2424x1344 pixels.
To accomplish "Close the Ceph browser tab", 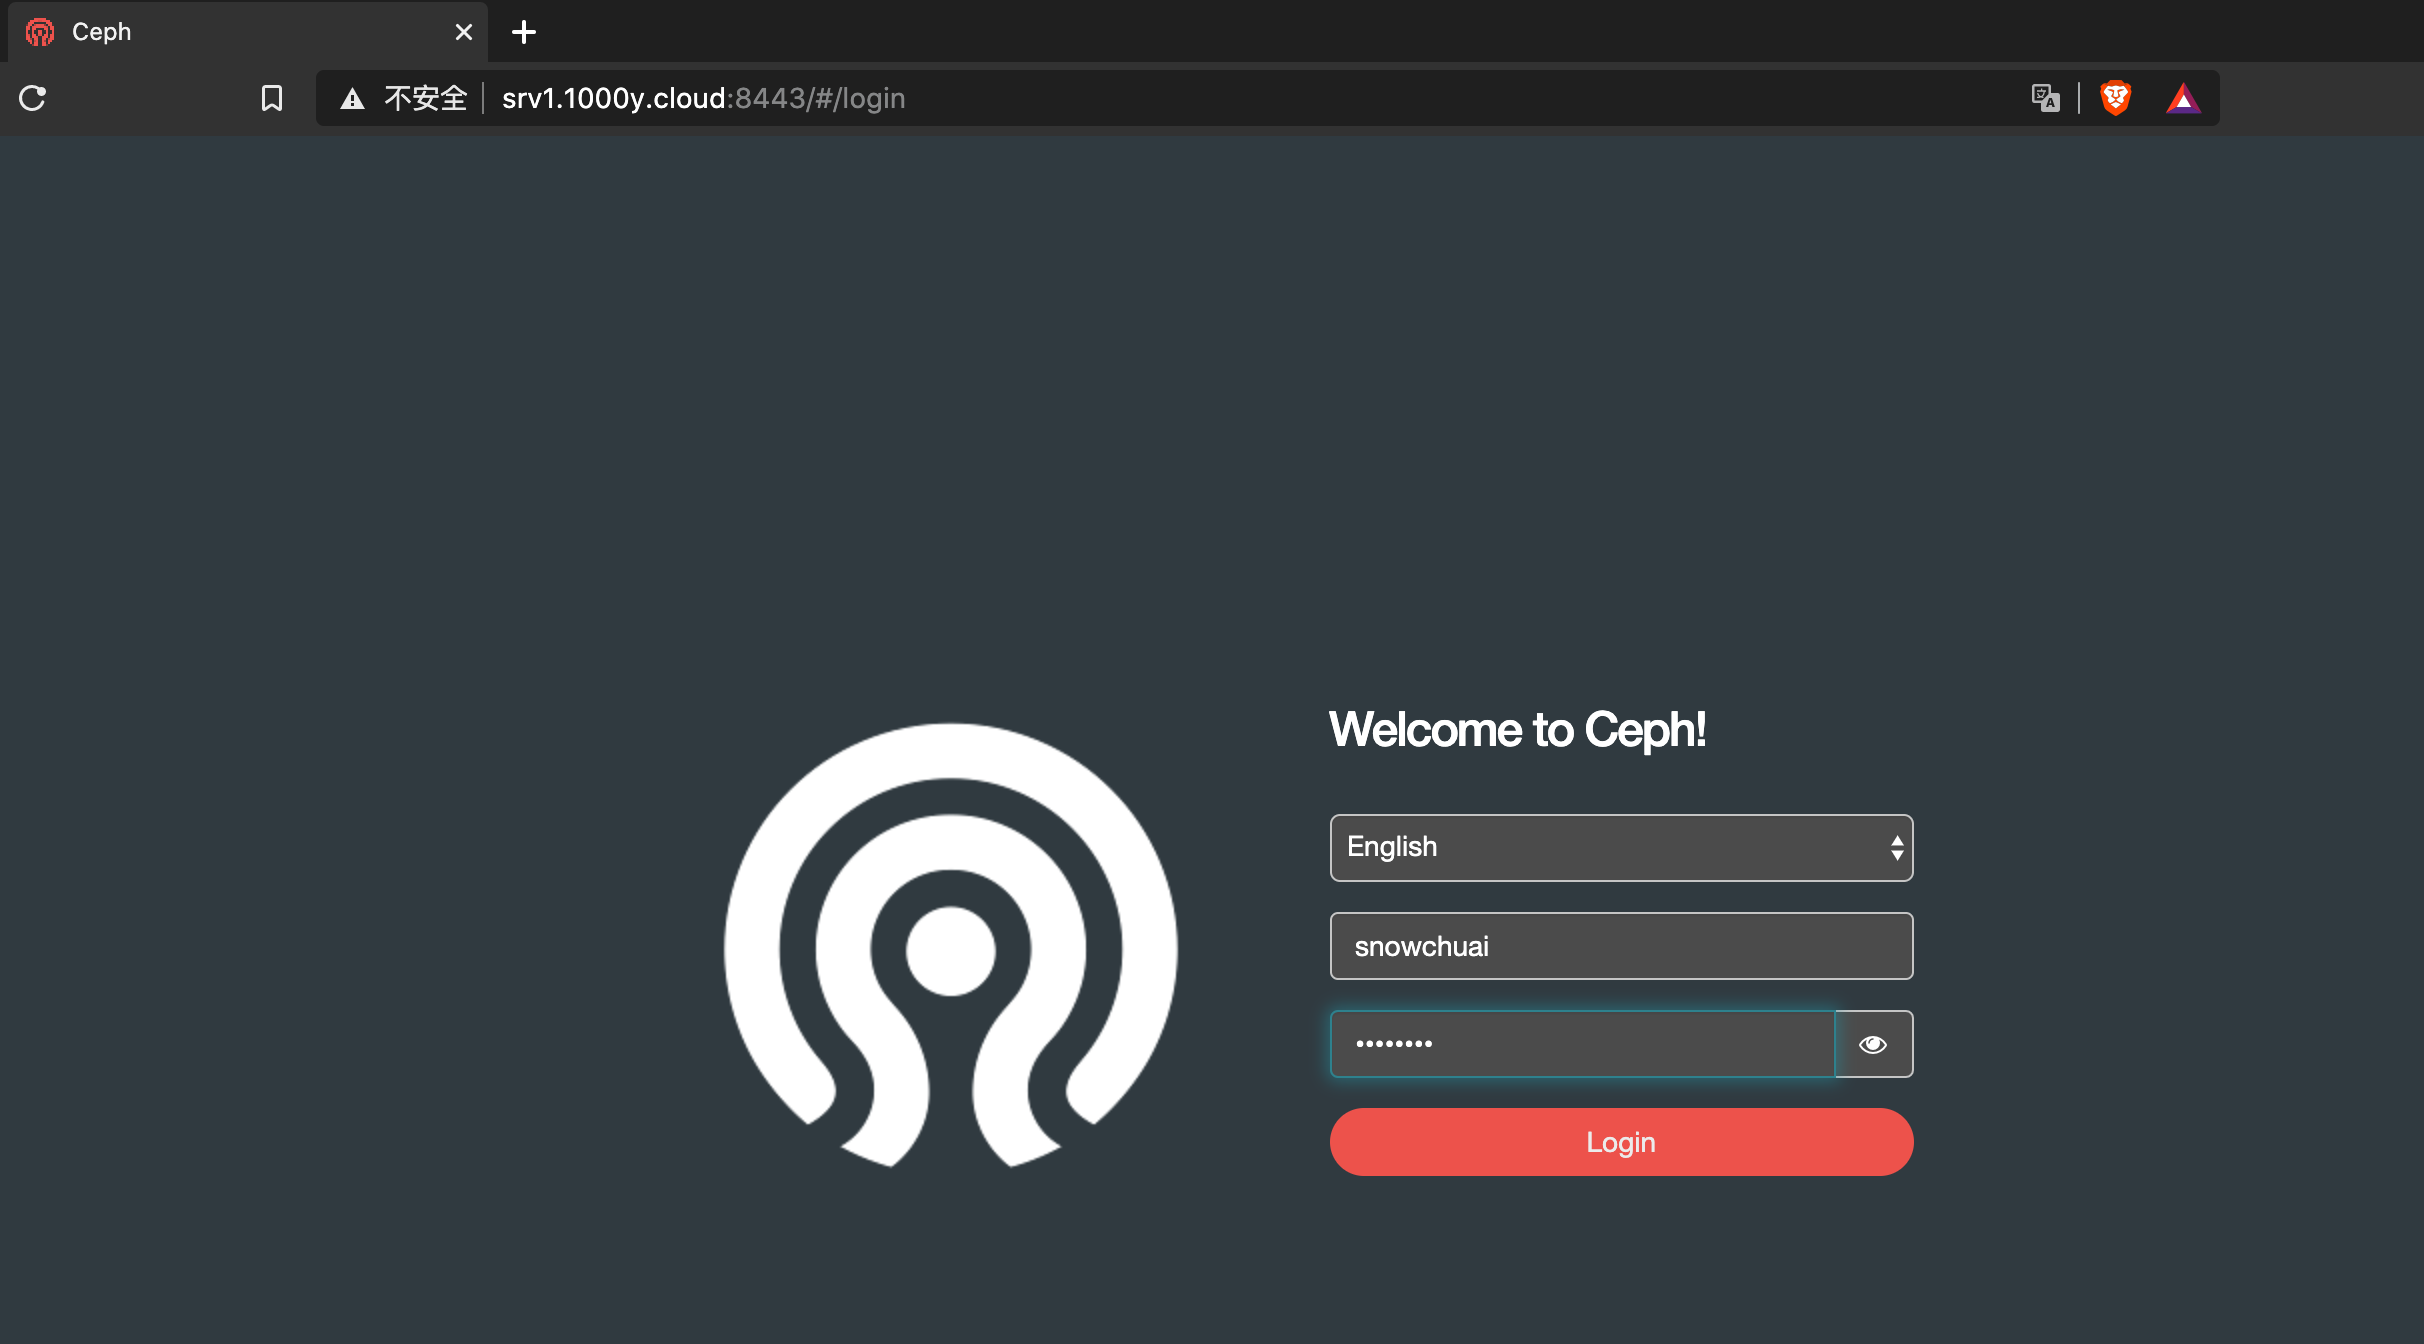I will pos(463,32).
